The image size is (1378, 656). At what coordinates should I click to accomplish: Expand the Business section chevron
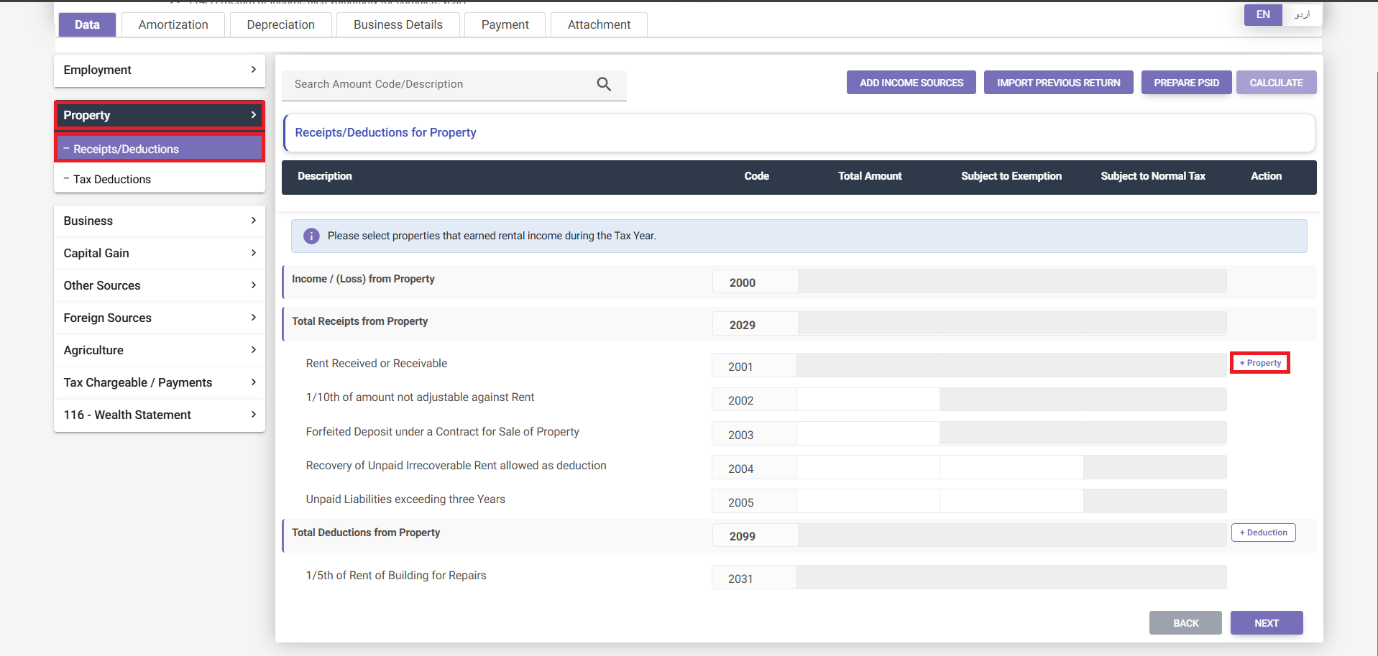tap(253, 221)
